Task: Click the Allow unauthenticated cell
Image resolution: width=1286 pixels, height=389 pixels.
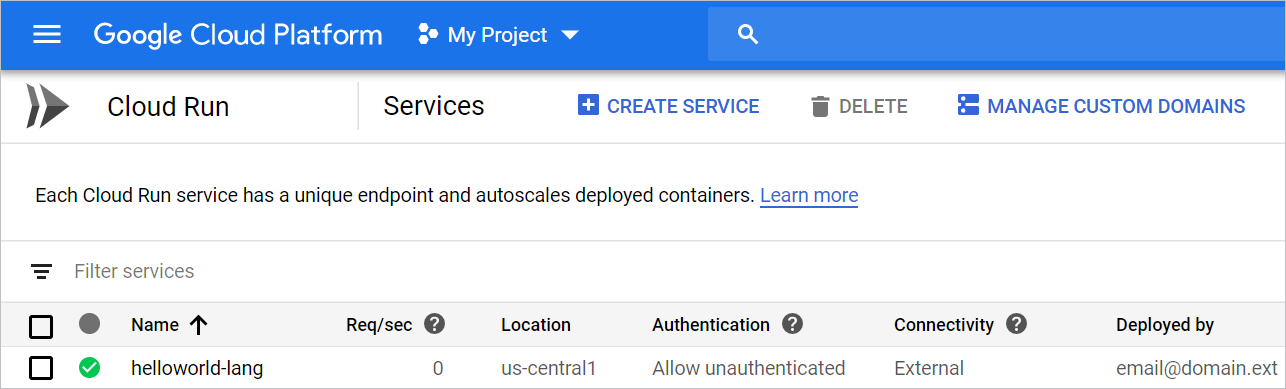Action: (x=749, y=369)
